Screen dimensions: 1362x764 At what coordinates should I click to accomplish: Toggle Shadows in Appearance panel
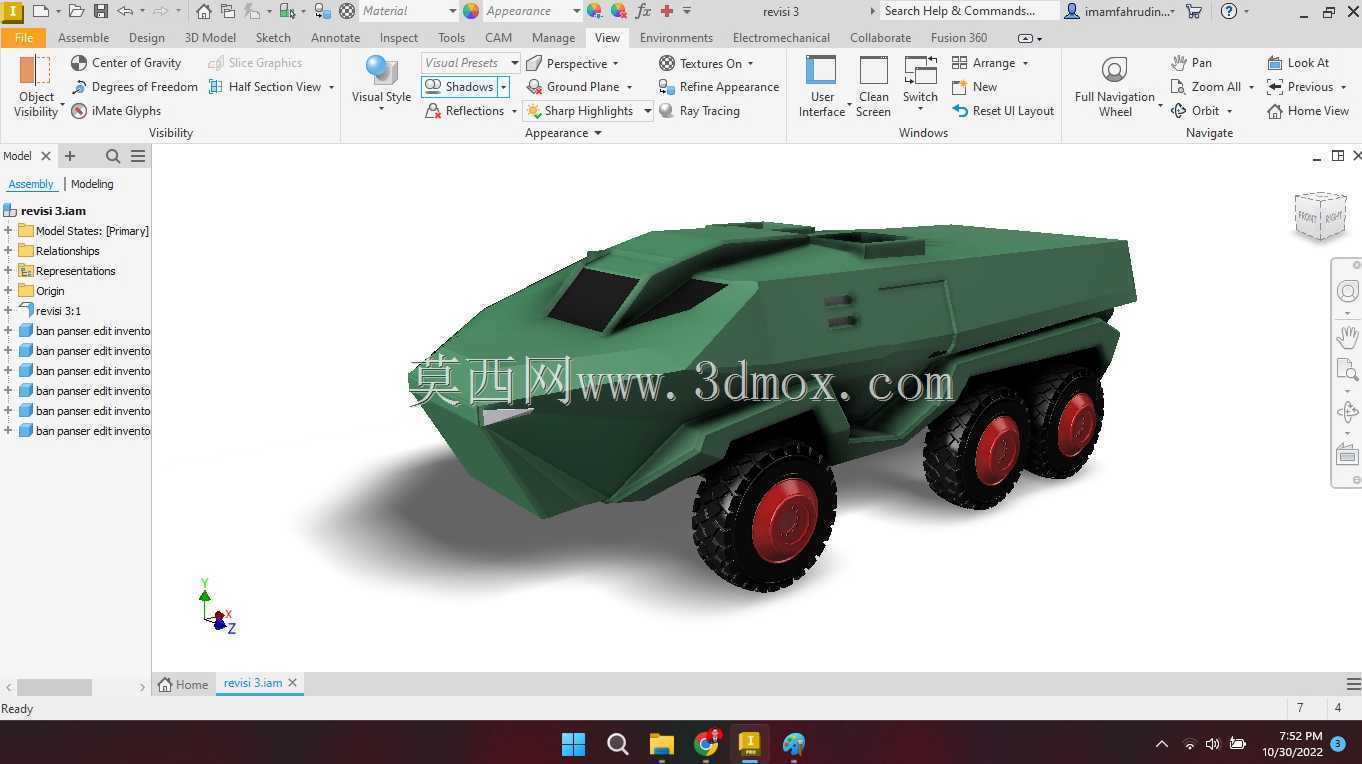click(x=459, y=87)
